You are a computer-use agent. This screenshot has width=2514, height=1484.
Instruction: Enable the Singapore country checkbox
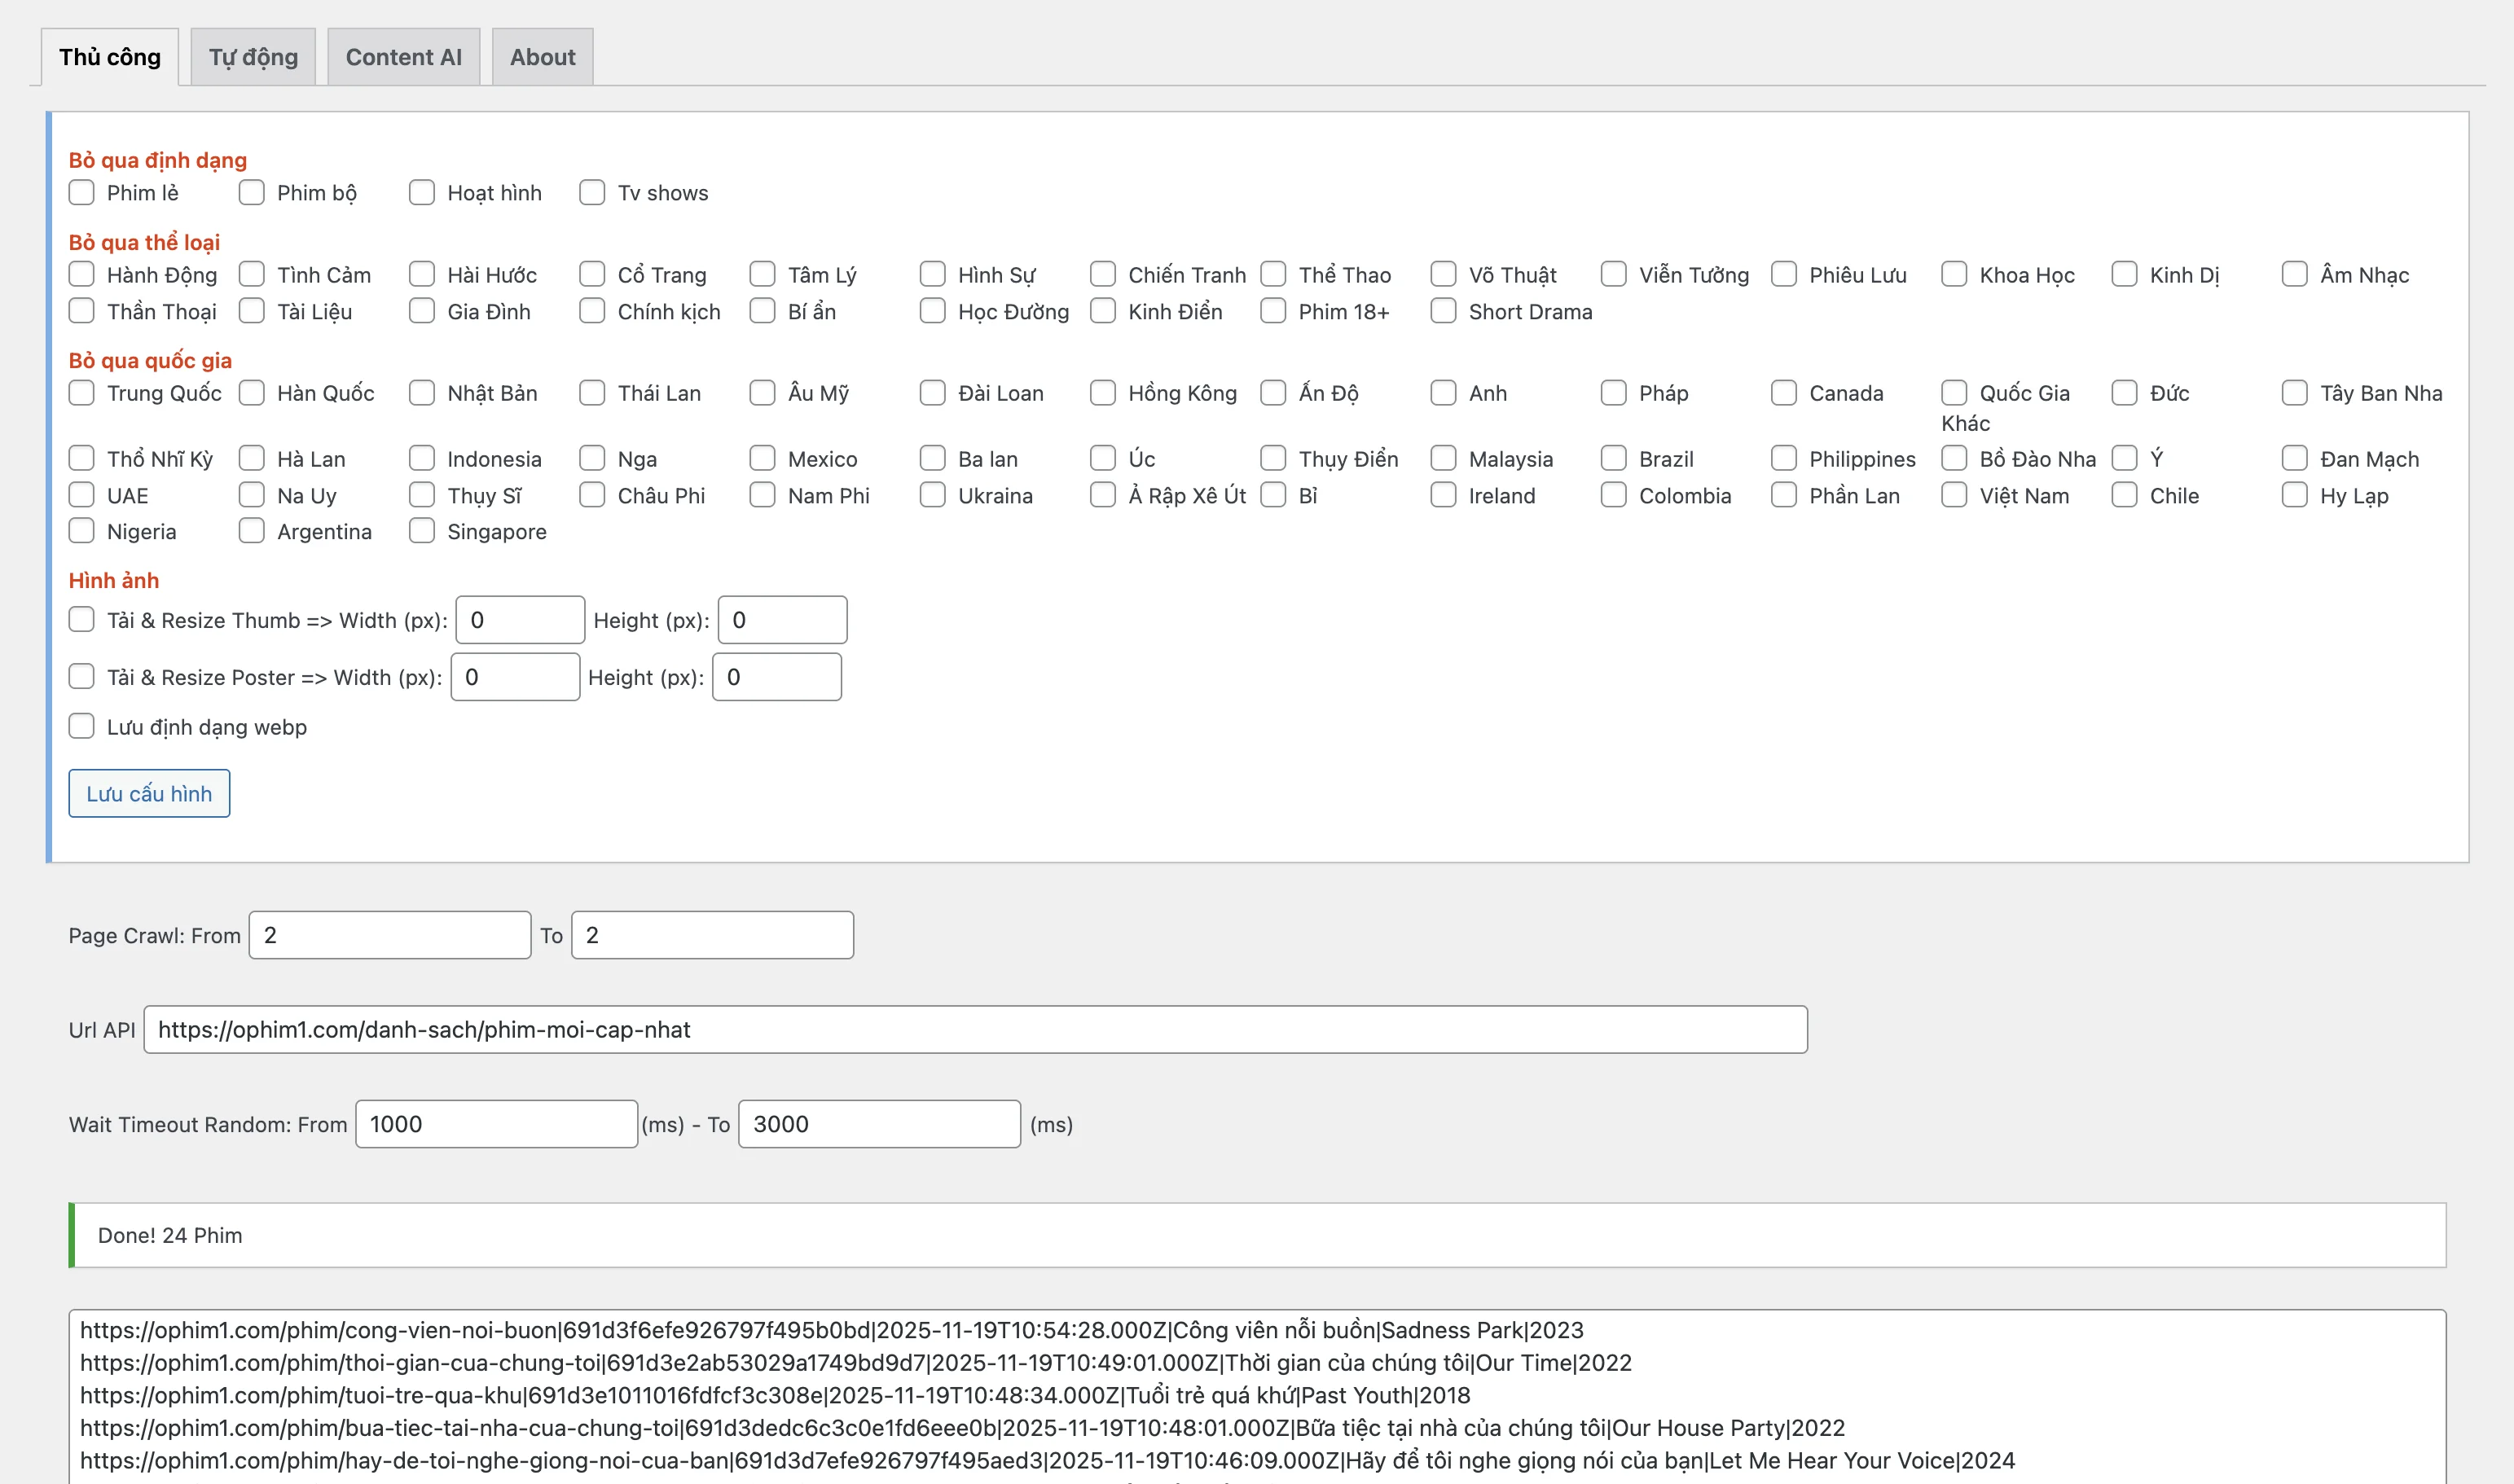(x=421, y=531)
